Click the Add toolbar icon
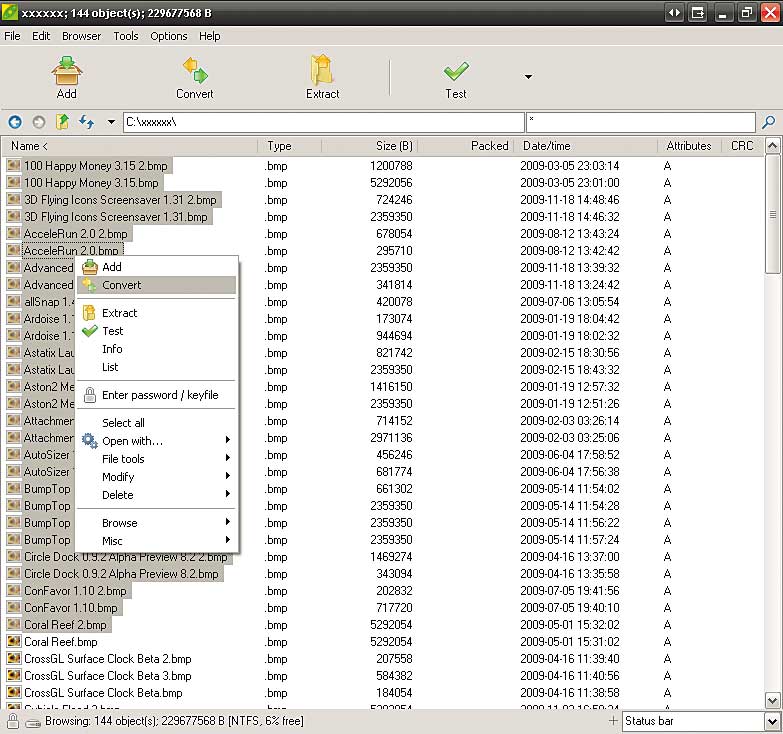The height and width of the screenshot is (734, 783). pyautogui.click(x=66, y=71)
